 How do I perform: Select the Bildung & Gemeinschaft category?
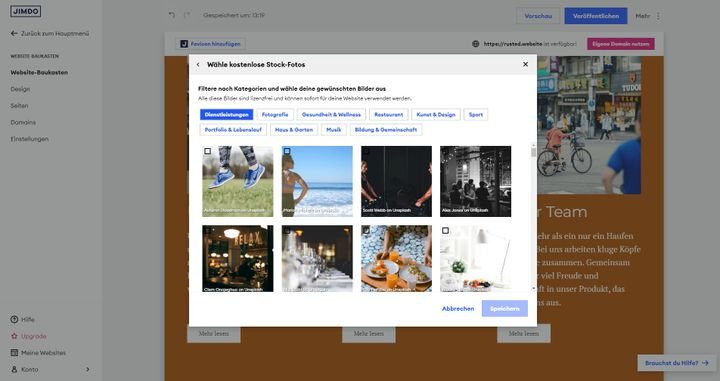click(x=386, y=130)
